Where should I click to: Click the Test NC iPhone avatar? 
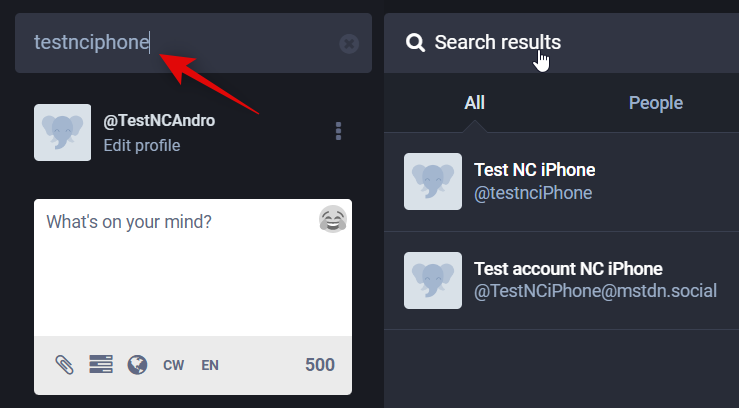point(433,181)
